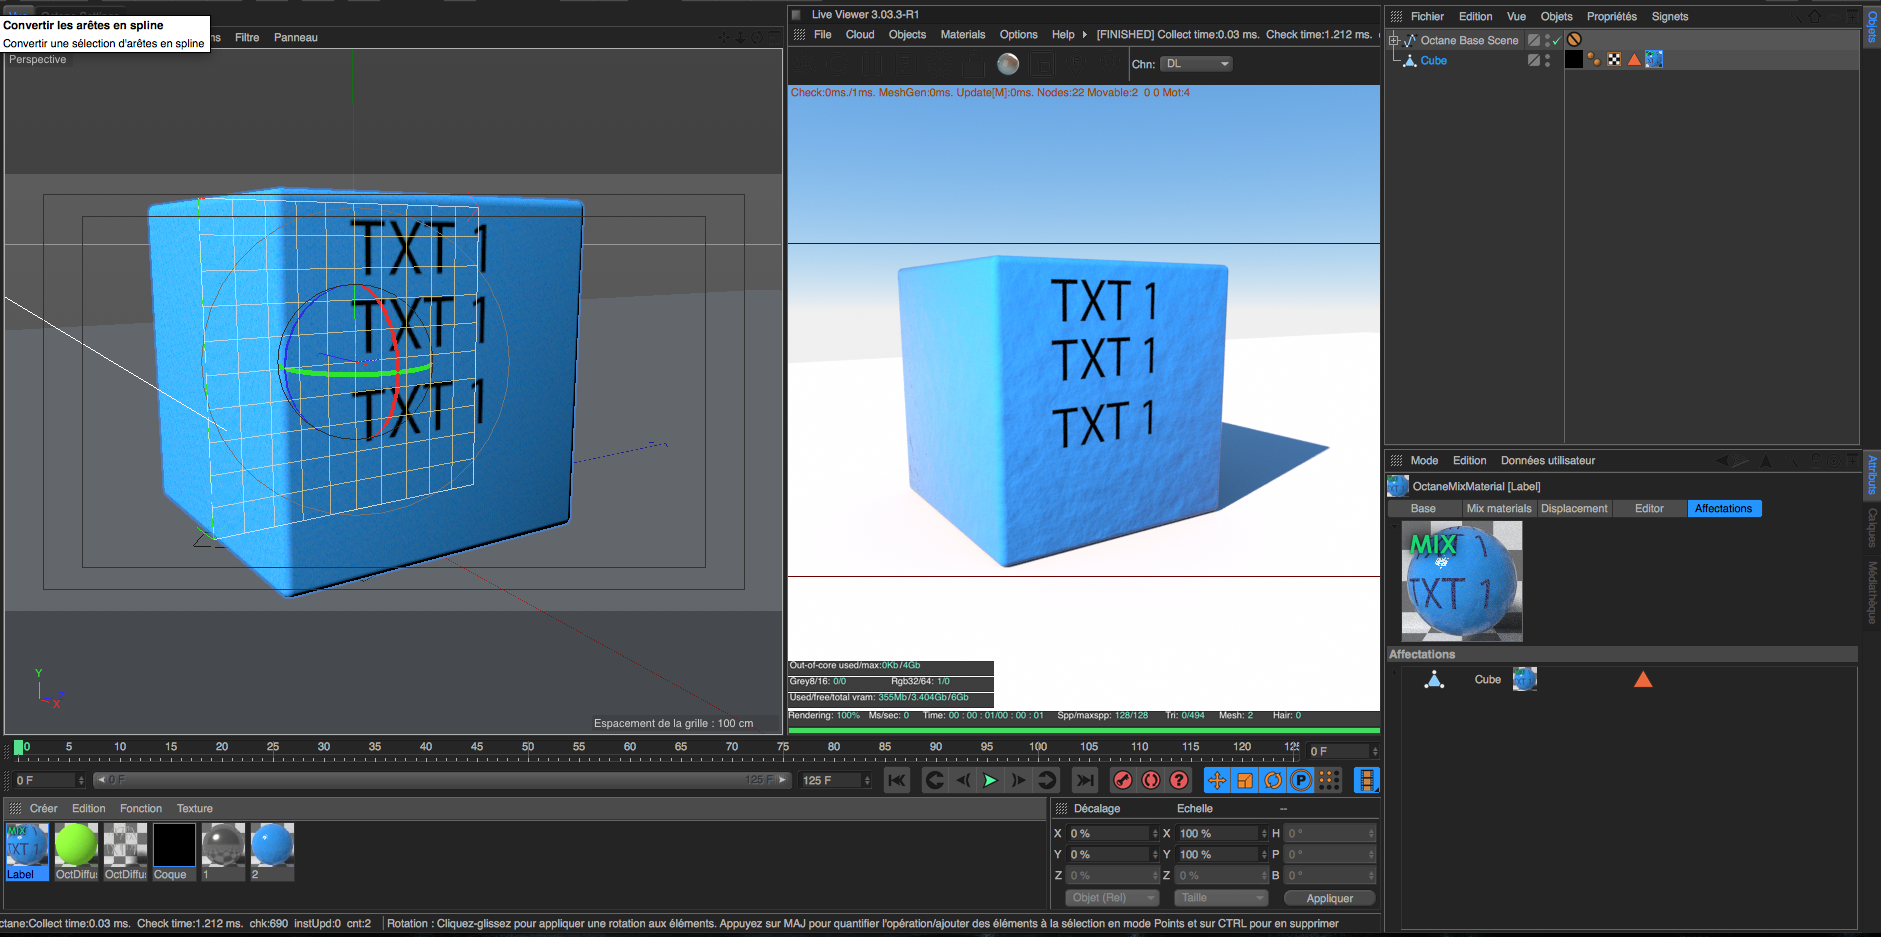
Task: Select the grey glass material named 1
Action: pos(223,852)
